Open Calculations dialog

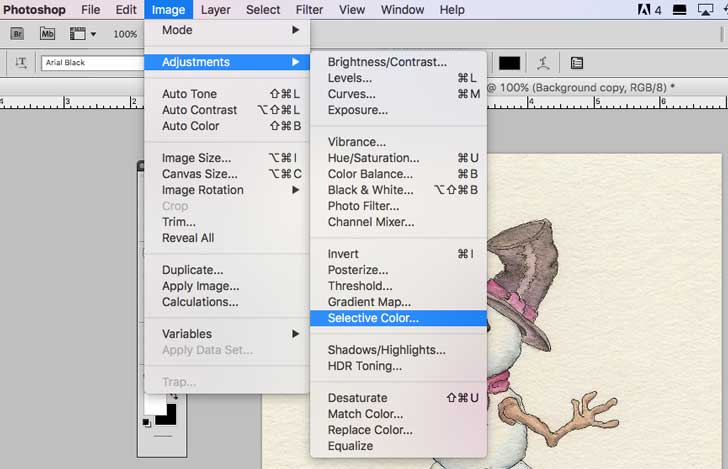pyautogui.click(x=227, y=302)
